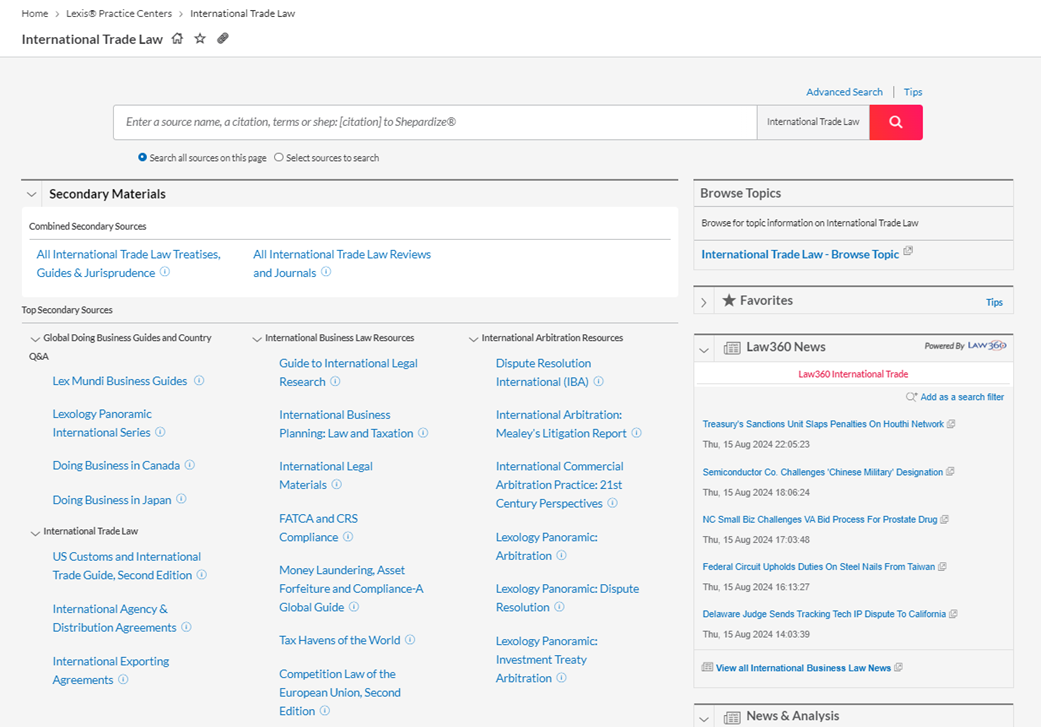Open FATCA and CRS Compliance source
Viewport: 1041px width, 727px height.
coord(318,528)
